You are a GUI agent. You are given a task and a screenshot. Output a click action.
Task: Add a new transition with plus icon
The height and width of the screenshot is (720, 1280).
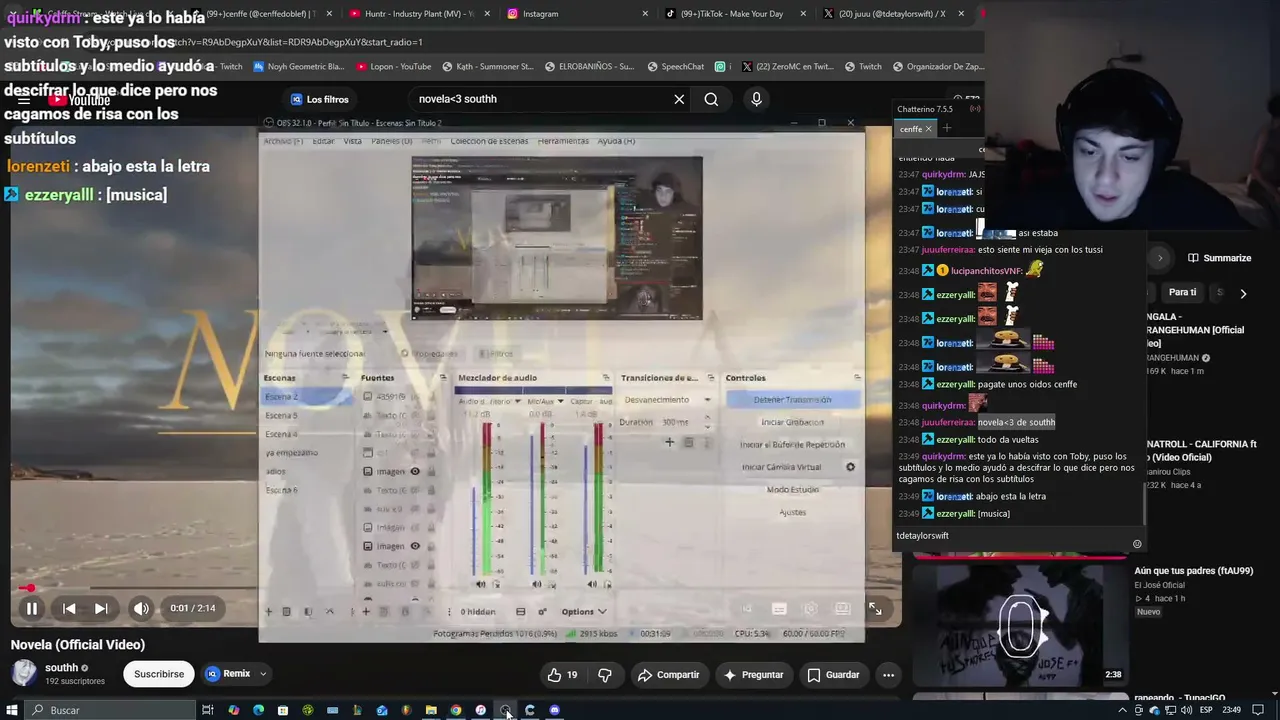pos(669,442)
